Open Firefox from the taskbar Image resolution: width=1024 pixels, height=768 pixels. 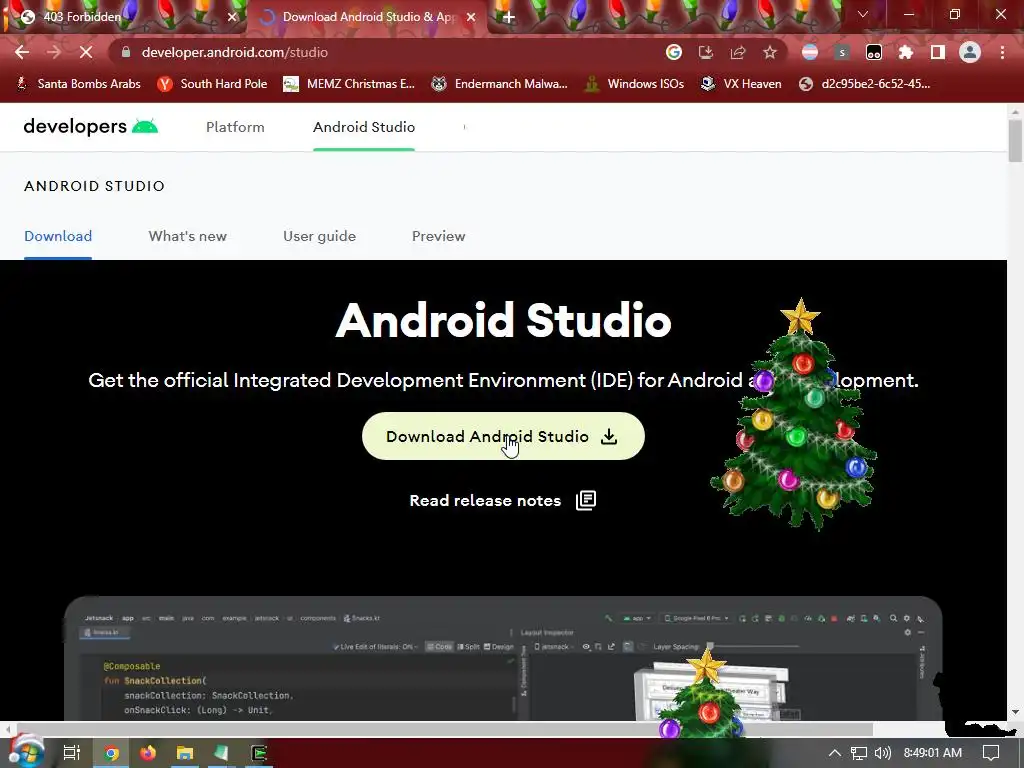[148, 753]
